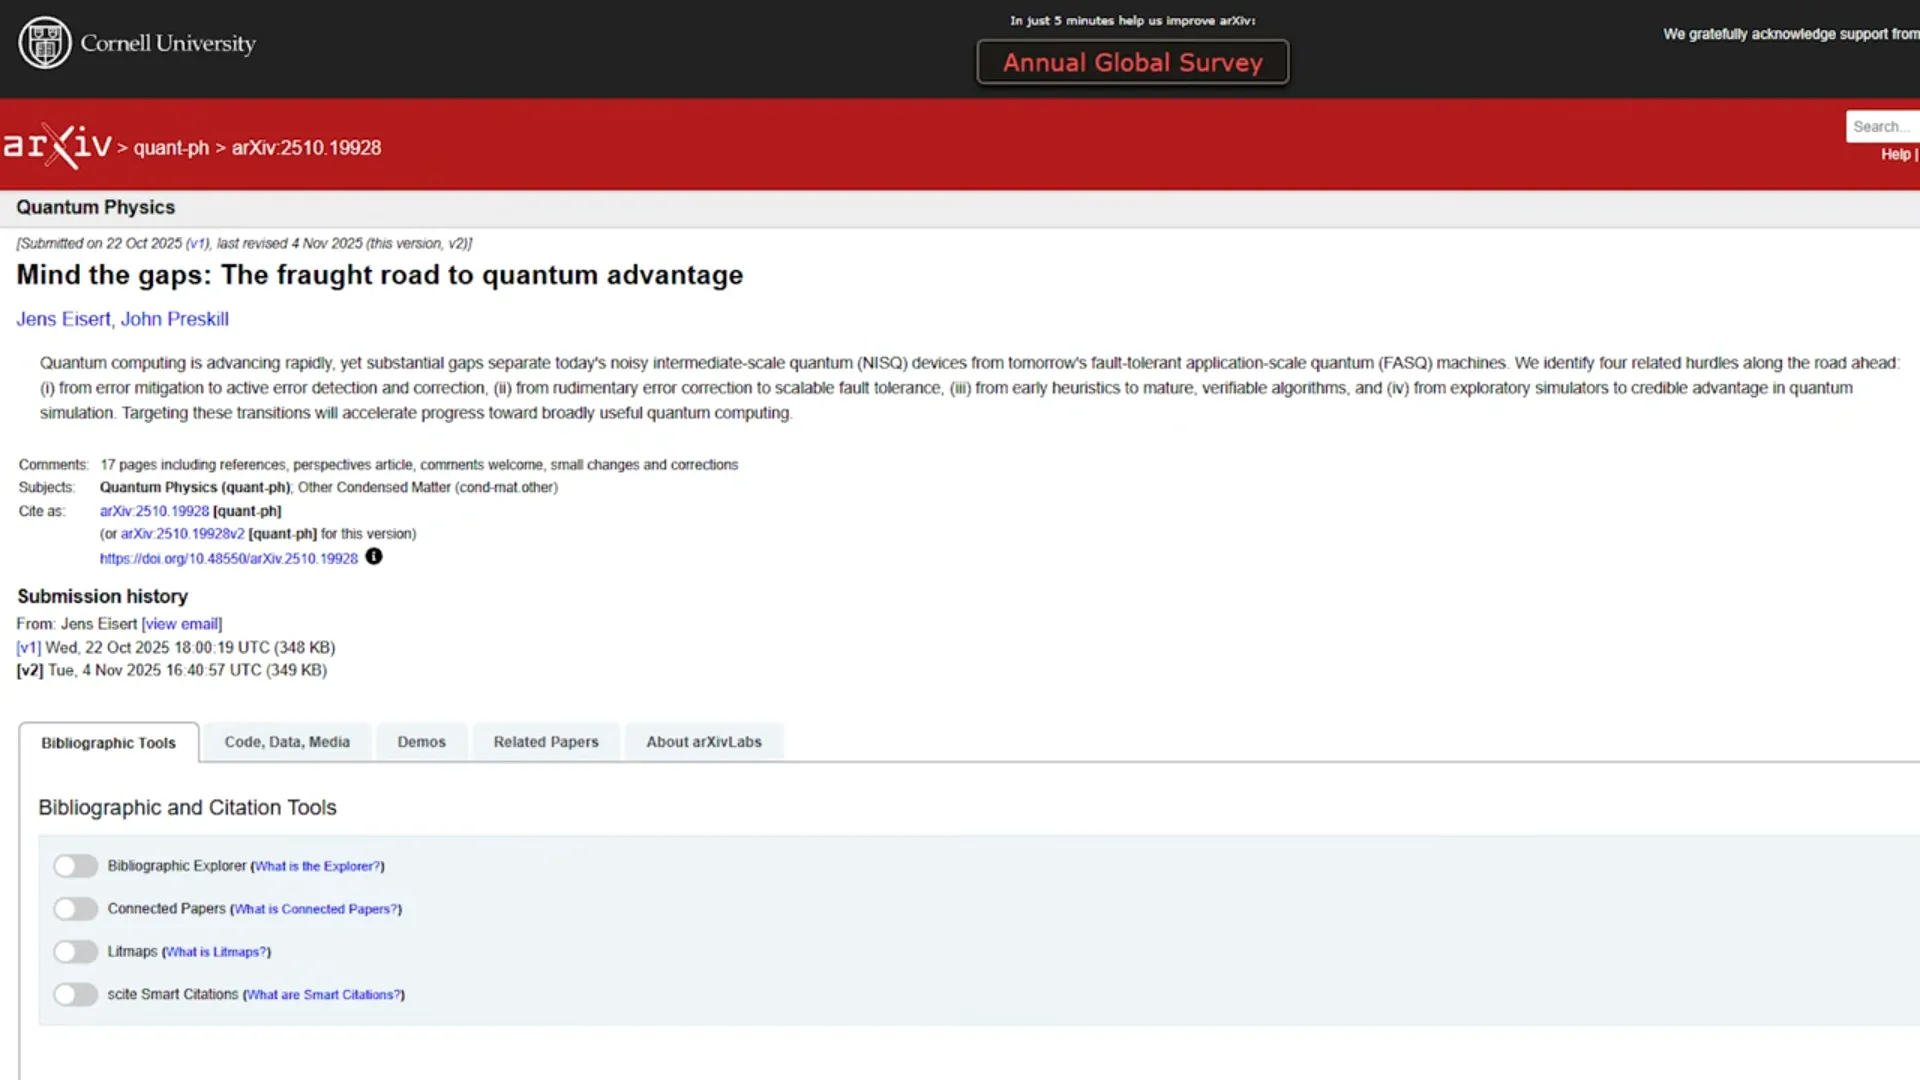Open the v1 submission history link
This screenshot has width=1920, height=1080.
pyautogui.click(x=28, y=648)
